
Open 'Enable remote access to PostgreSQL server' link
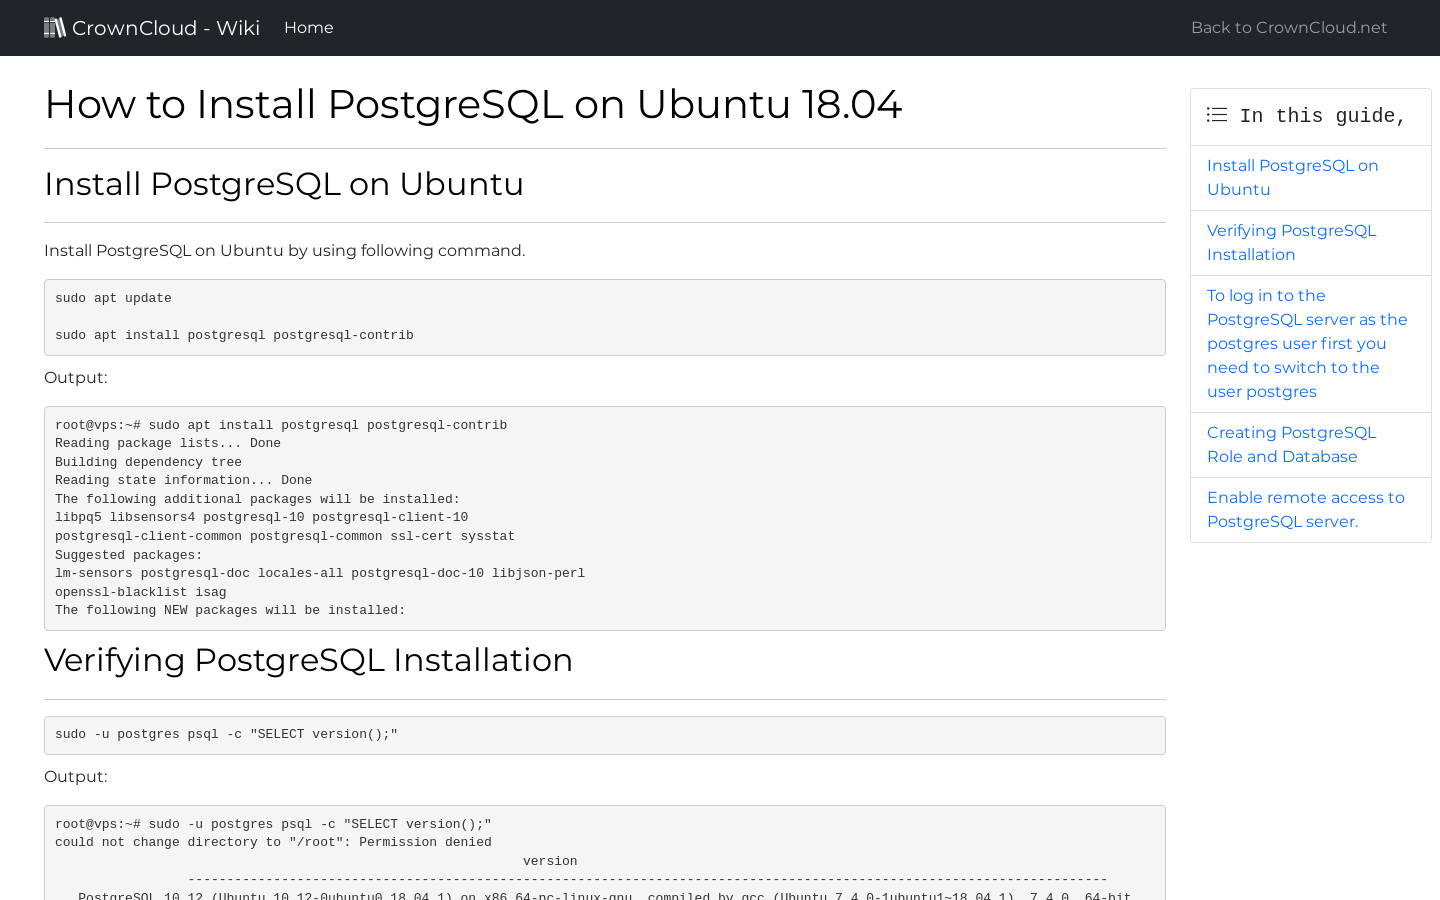click(x=1305, y=509)
